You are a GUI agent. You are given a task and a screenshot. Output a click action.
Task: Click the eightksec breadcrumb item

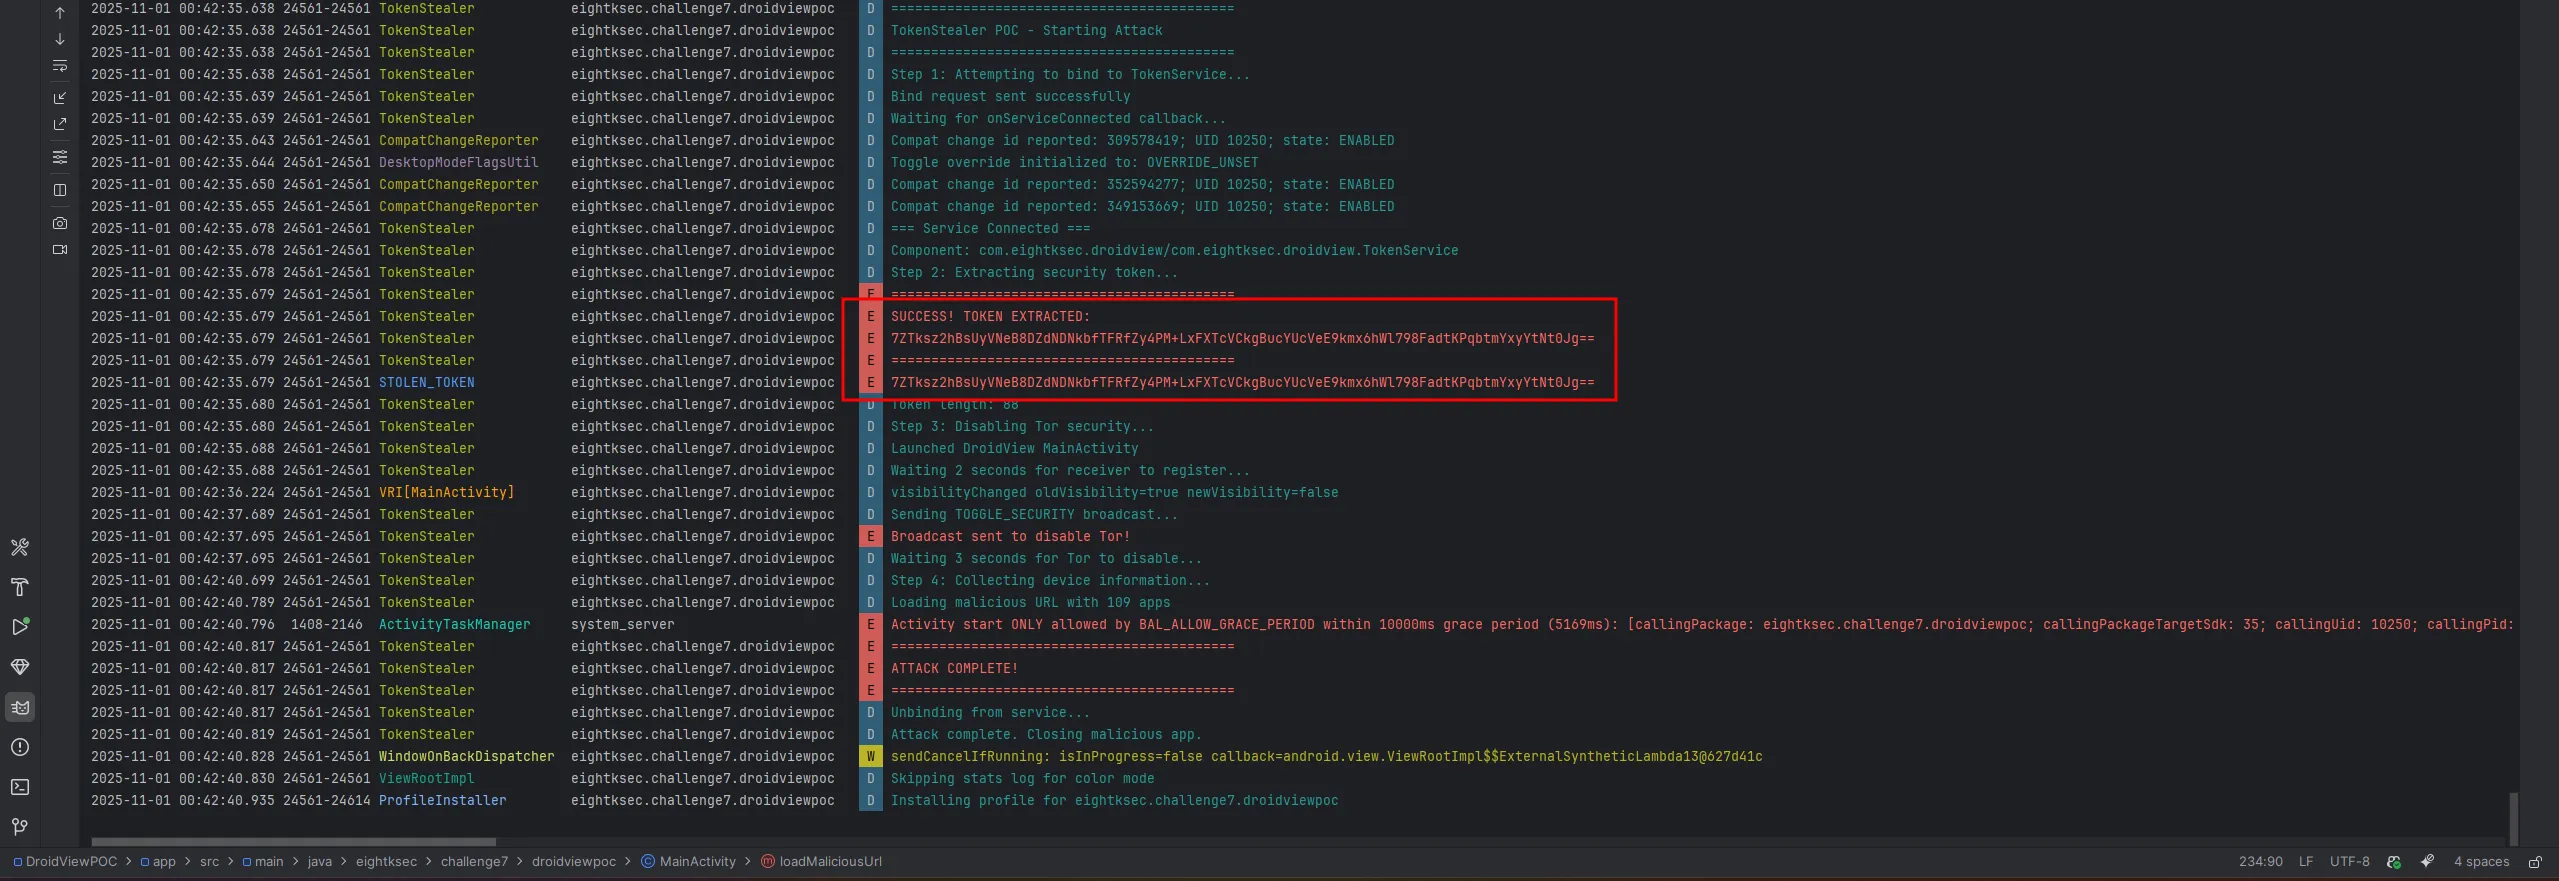click(x=386, y=862)
